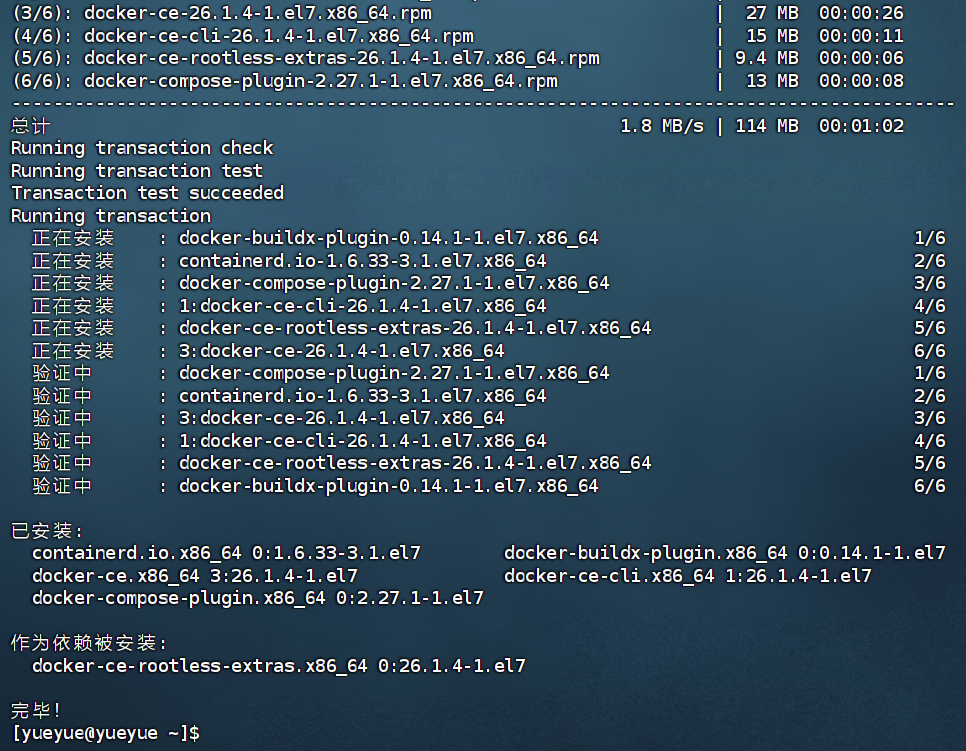Click docker-ce.x86_64 3:26.1.4-1.el7 entry
Viewport: 966px width, 751px height.
(x=195, y=575)
